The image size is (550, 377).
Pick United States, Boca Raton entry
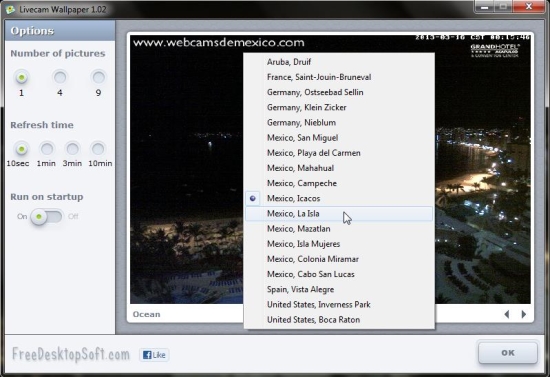pyautogui.click(x=339, y=320)
